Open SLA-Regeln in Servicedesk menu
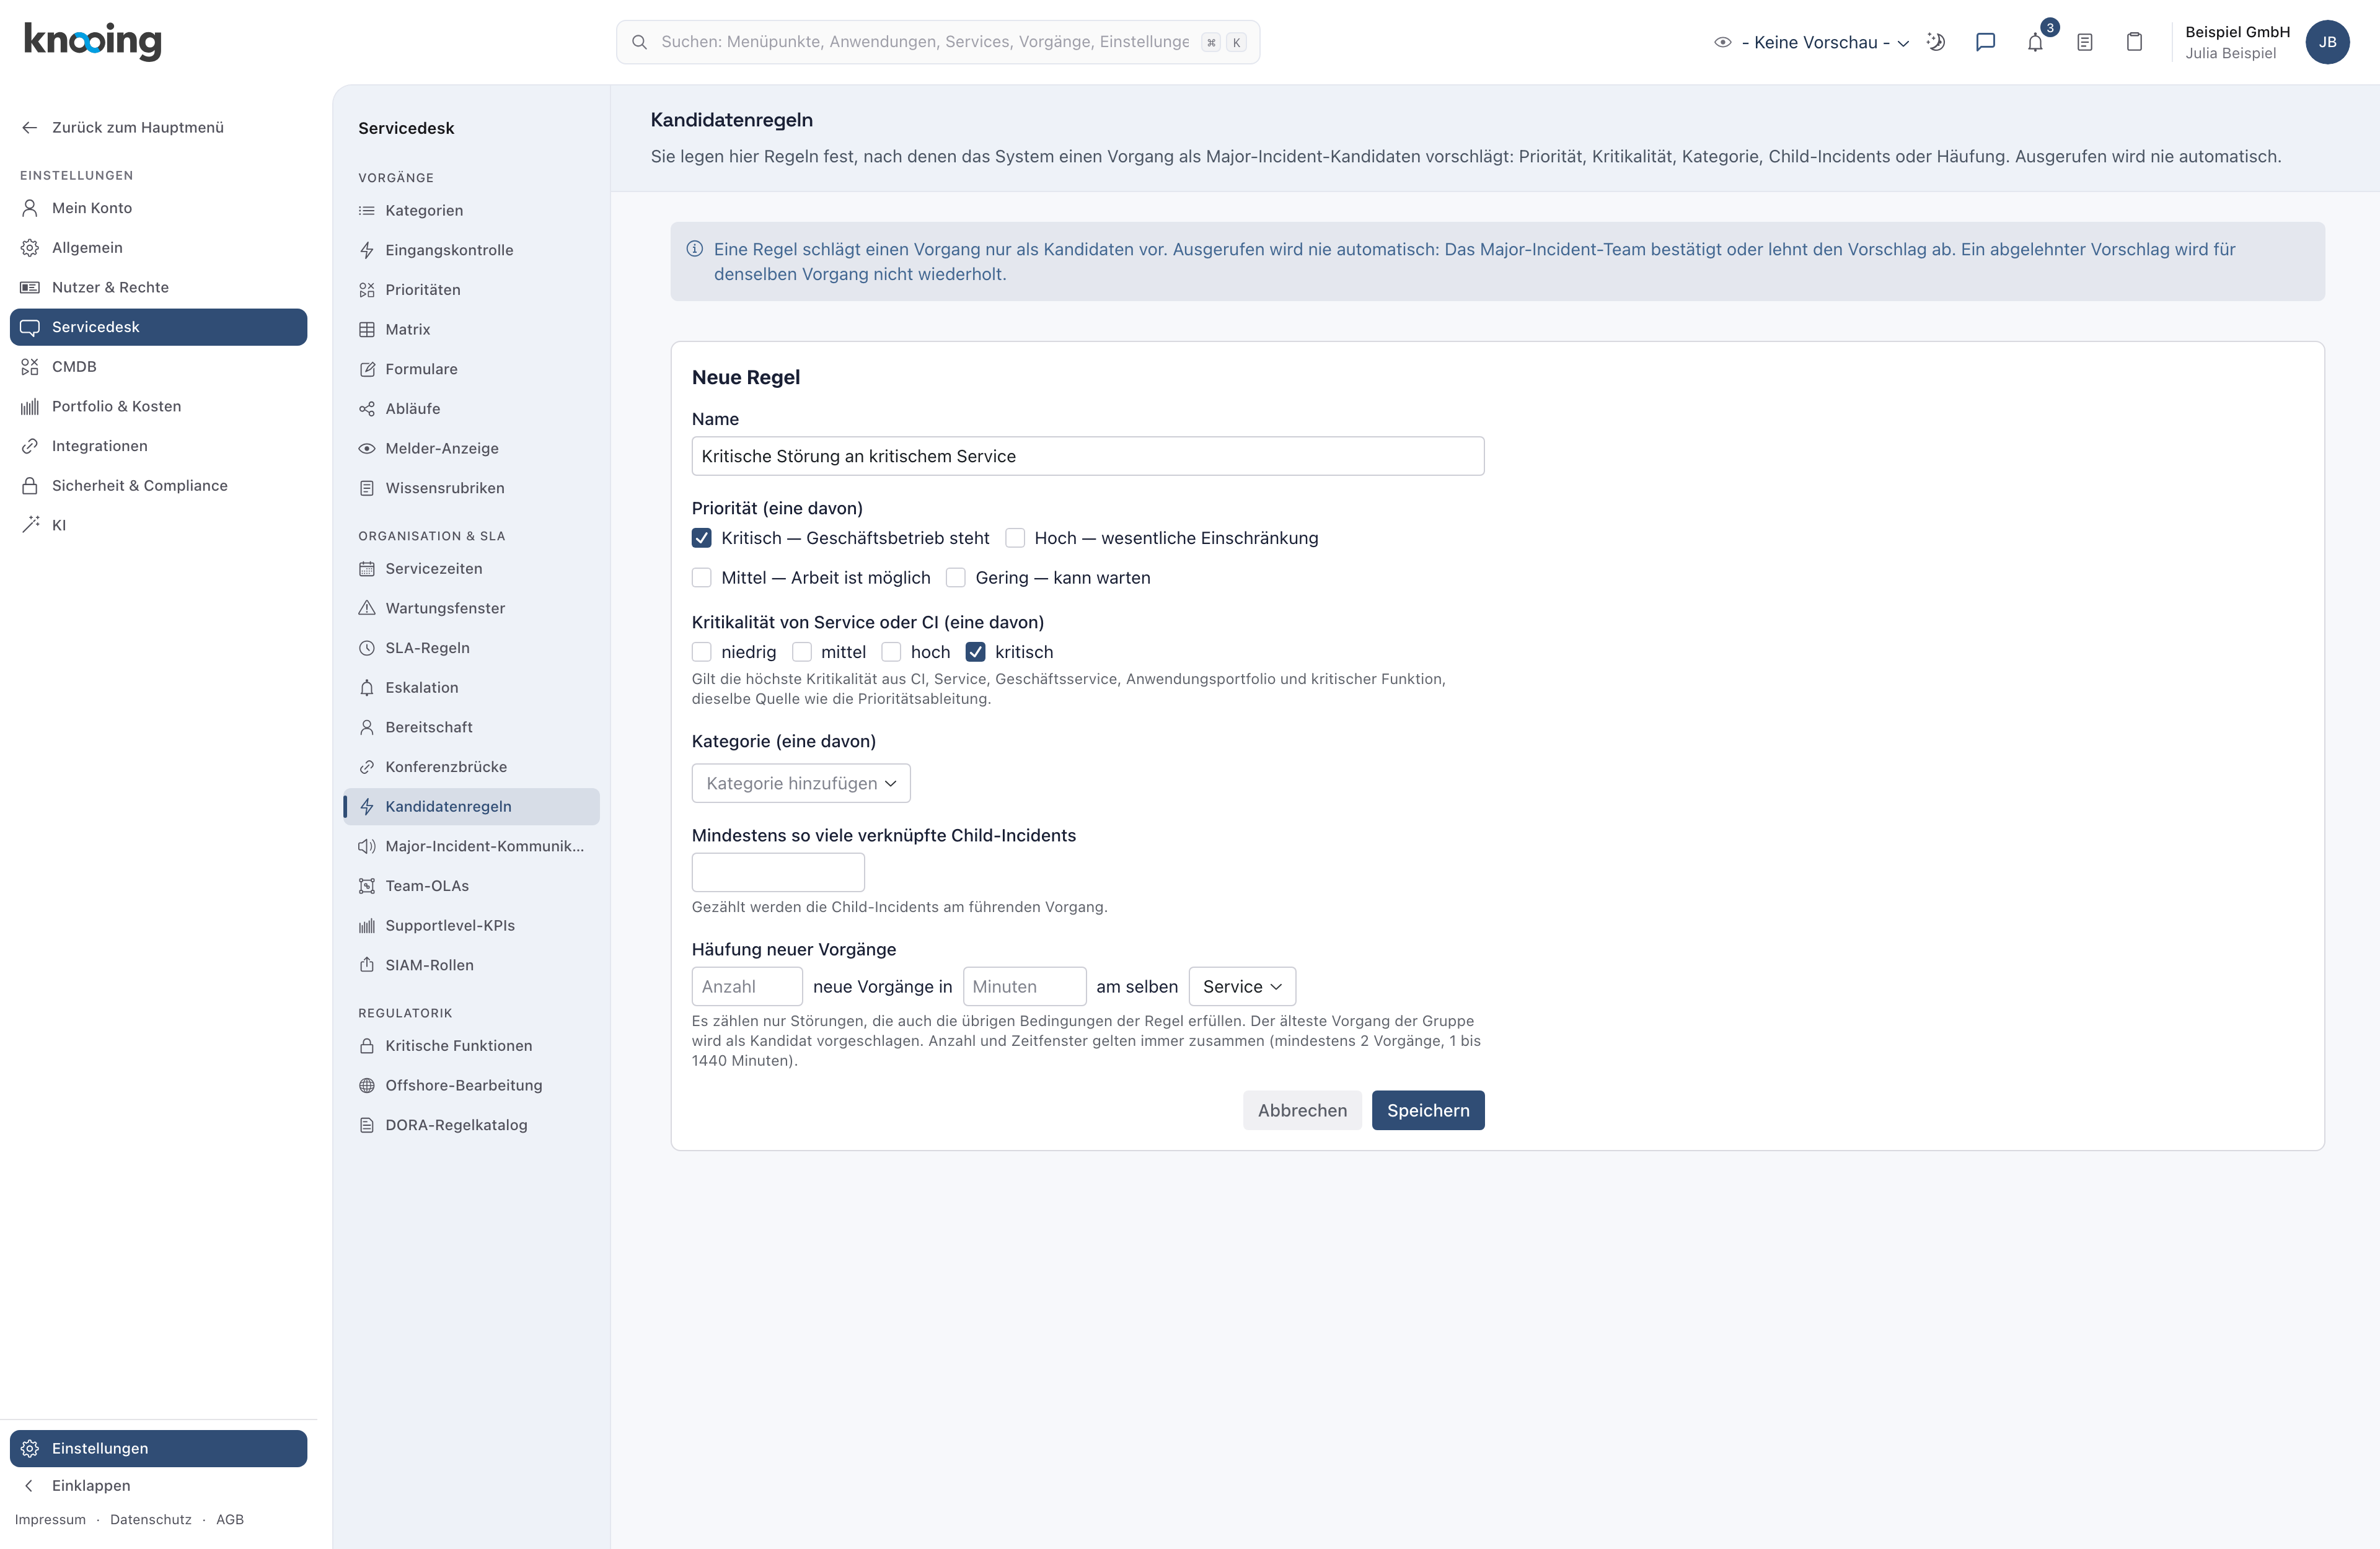The height and width of the screenshot is (1549, 2380). 427,648
